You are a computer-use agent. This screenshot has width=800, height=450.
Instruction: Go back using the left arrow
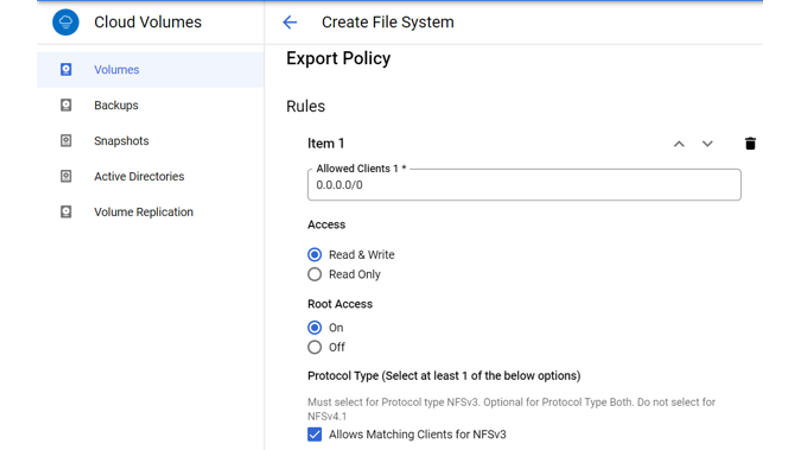pyautogui.click(x=290, y=22)
